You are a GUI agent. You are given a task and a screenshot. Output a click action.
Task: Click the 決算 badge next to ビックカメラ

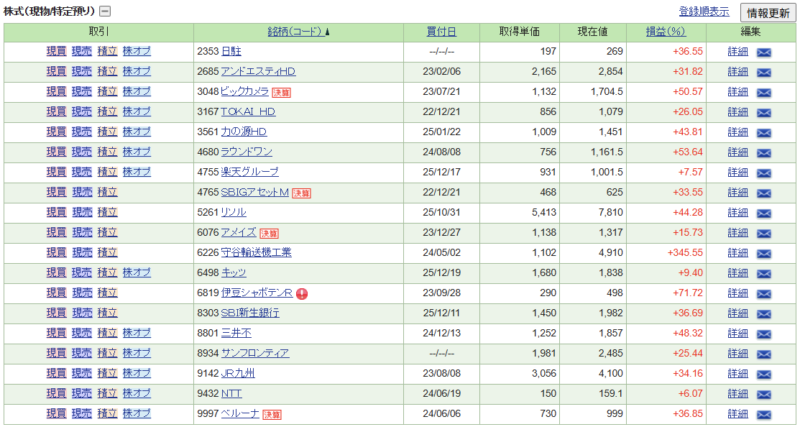[282, 91]
